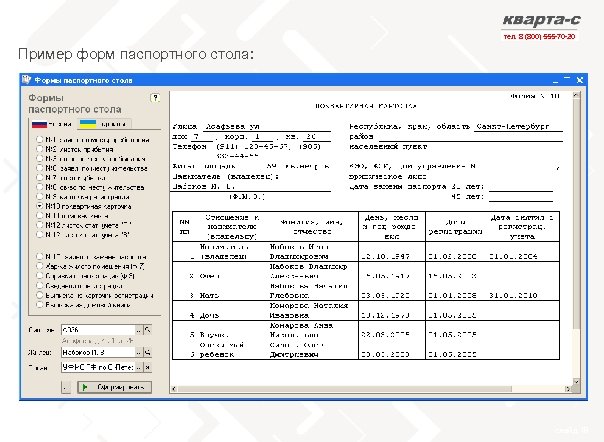Image resolution: width=604 pixels, height=442 pixels.
Task: Switch to the Россия tab
Action: tap(52, 124)
